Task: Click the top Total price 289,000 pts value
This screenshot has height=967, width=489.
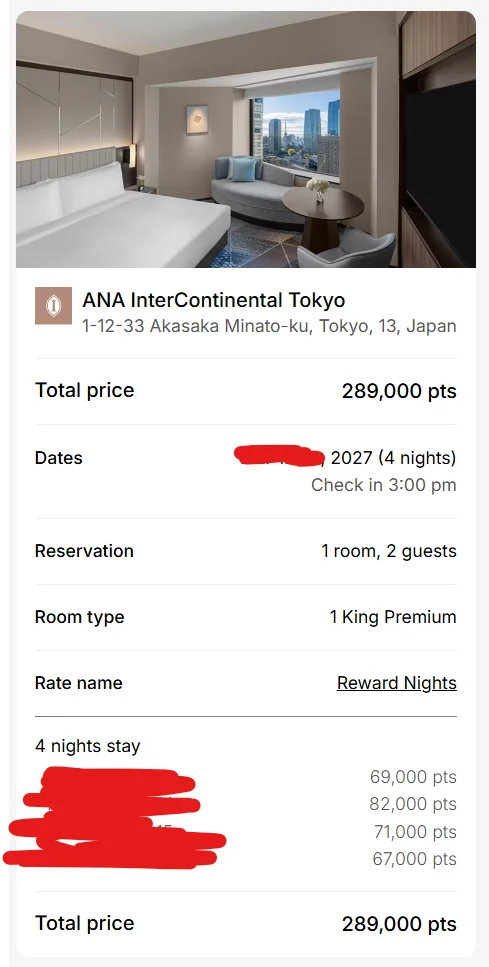Action: [x=399, y=391]
